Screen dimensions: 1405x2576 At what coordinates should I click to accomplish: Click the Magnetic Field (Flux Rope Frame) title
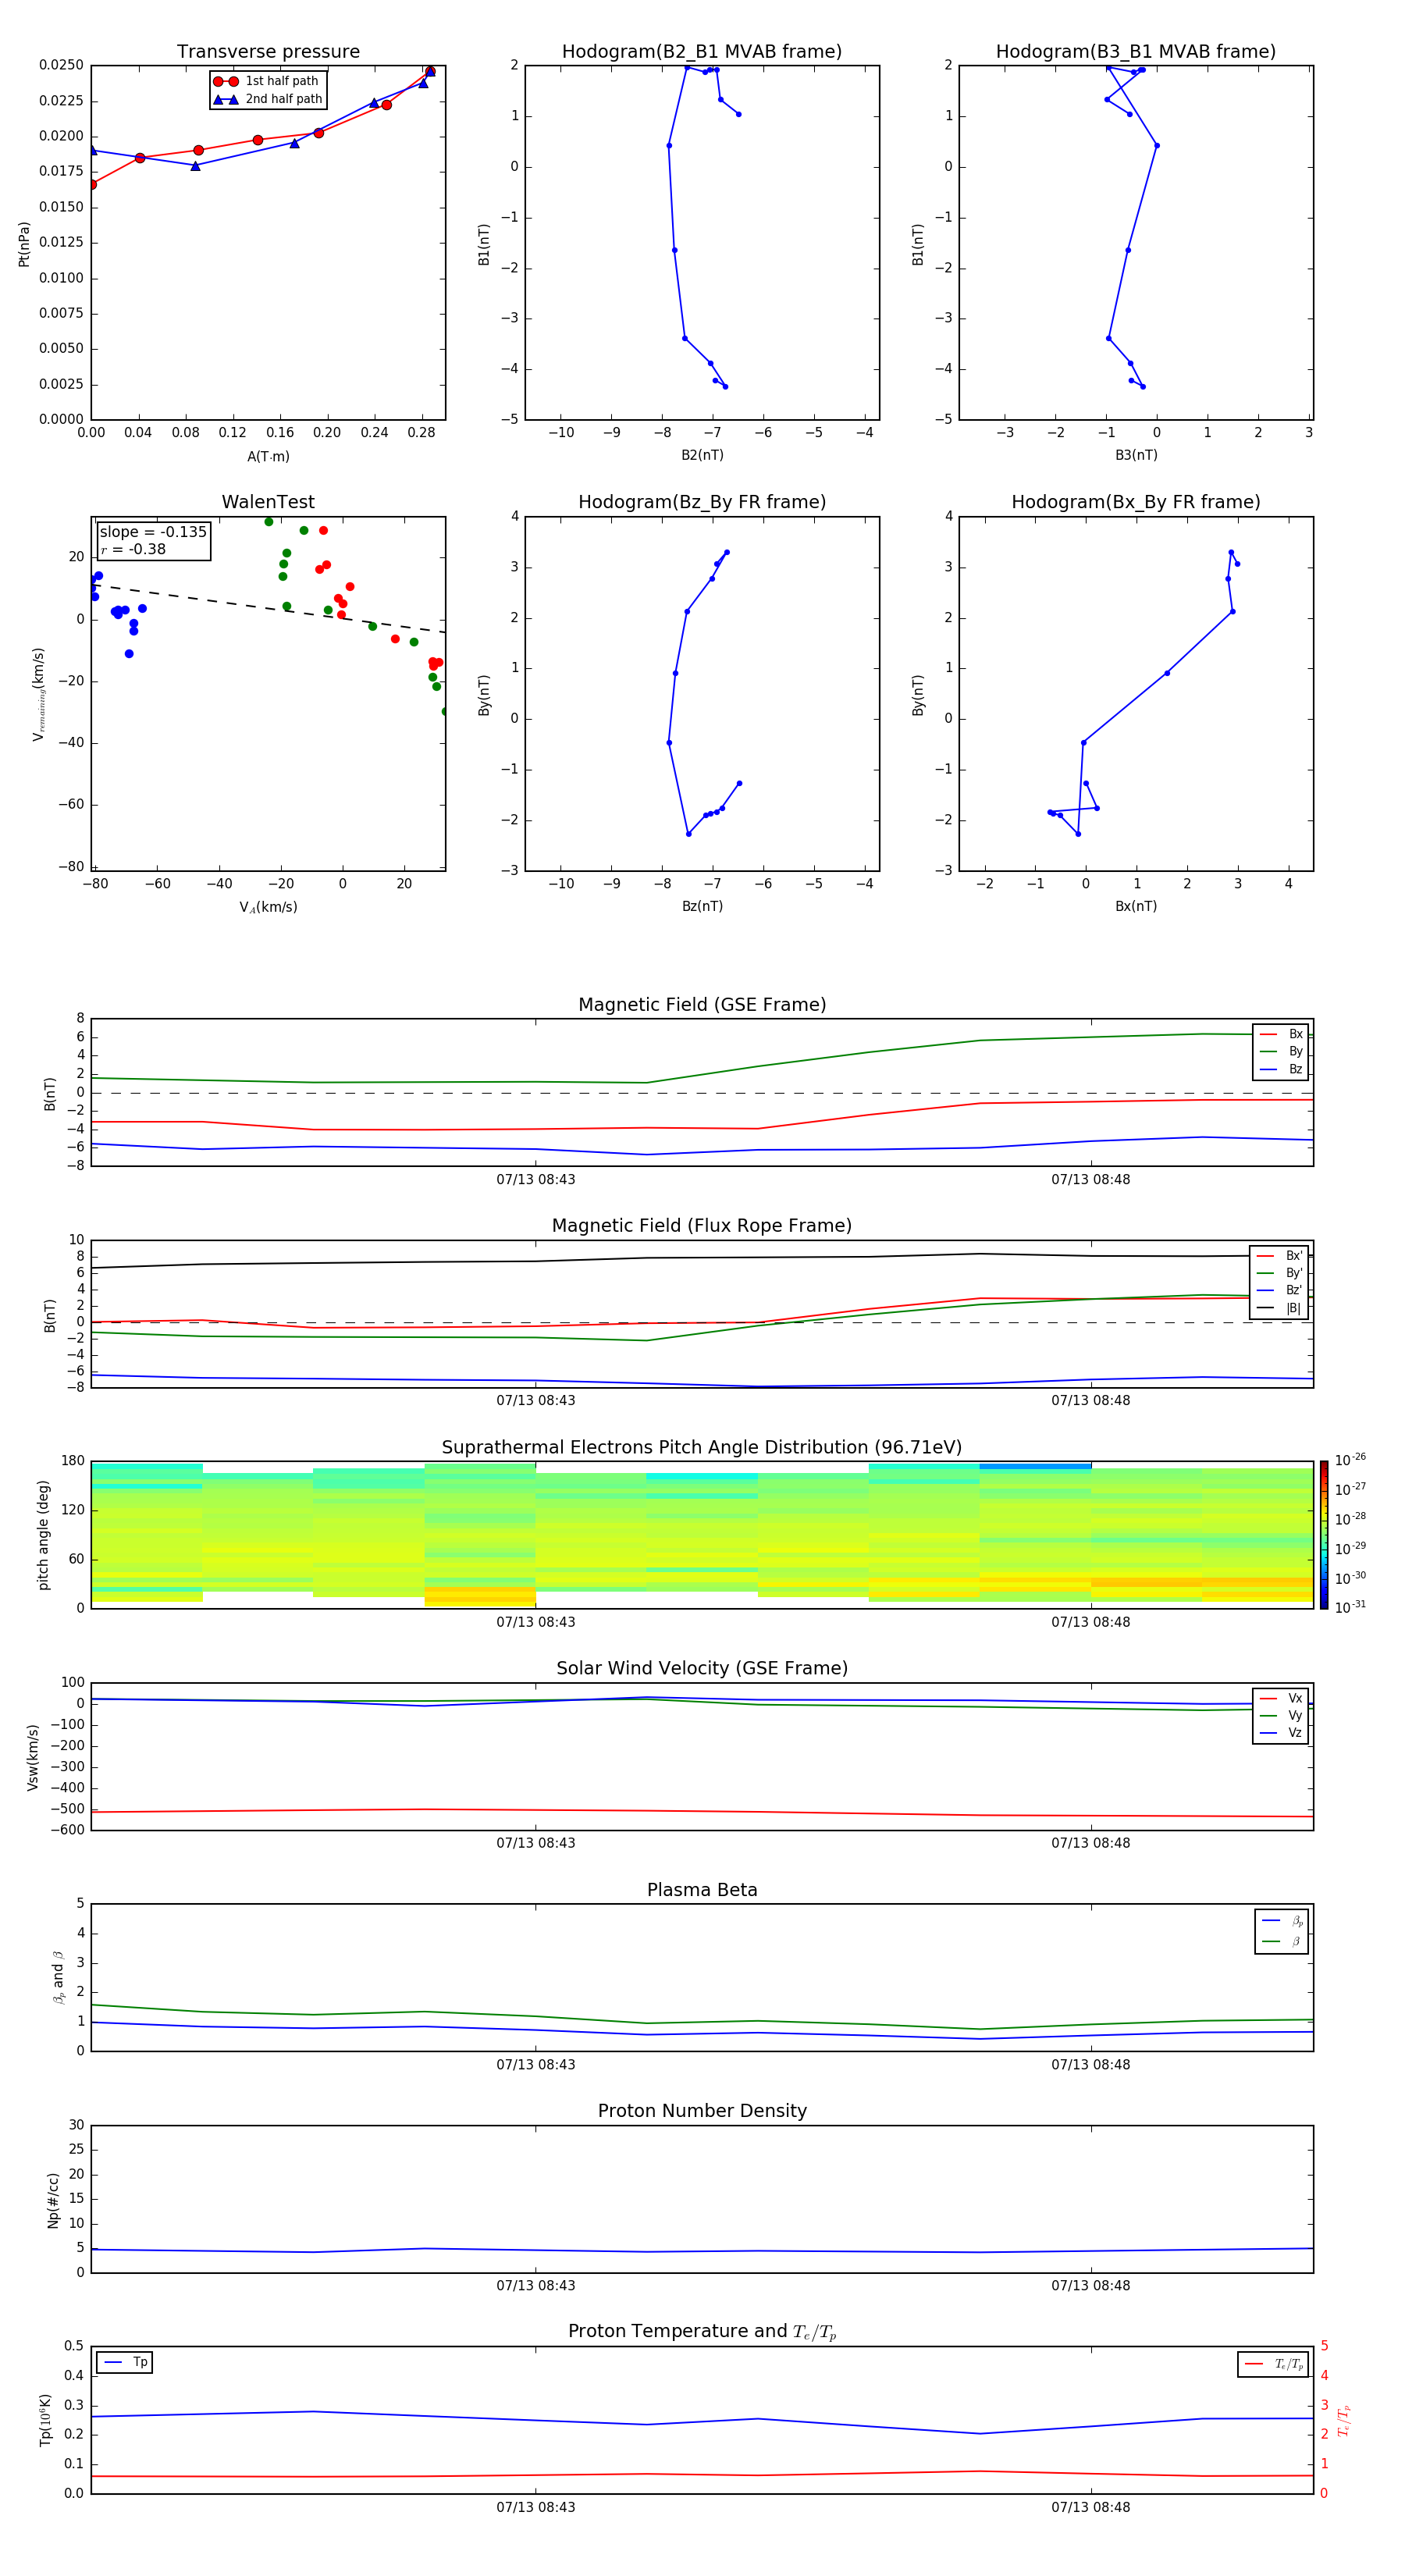(x=702, y=1226)
